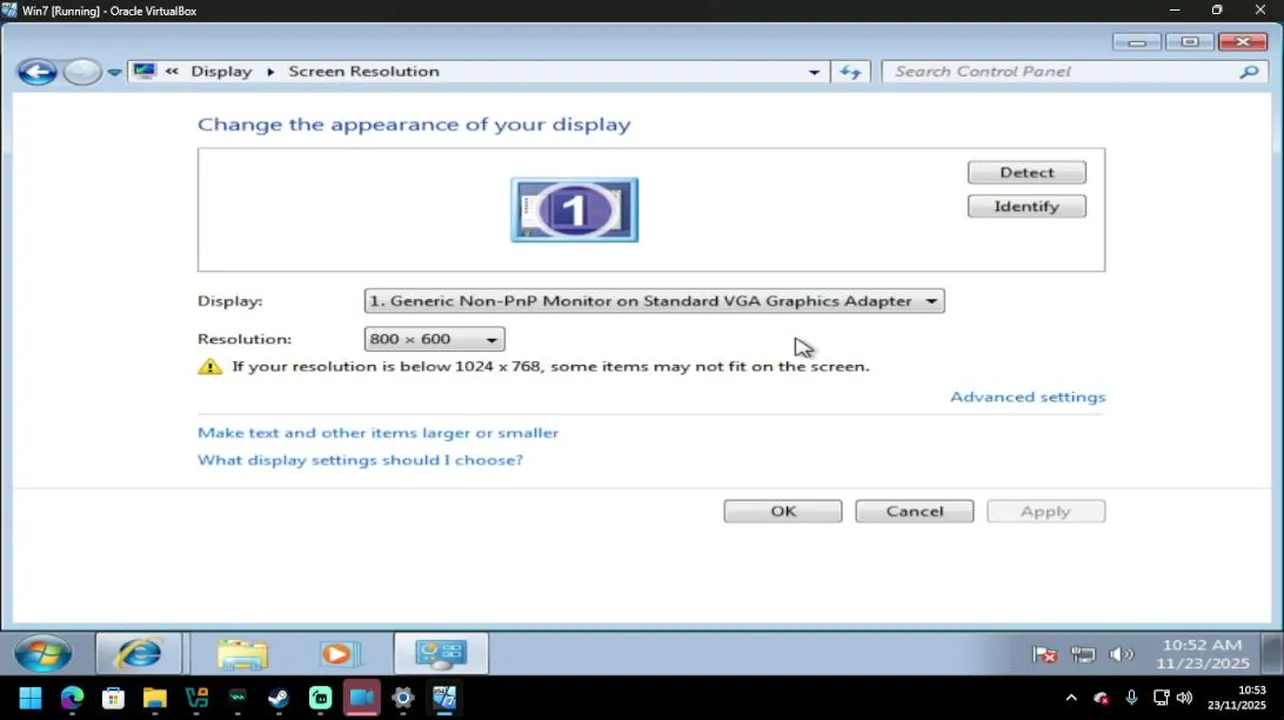Open the Display monitor dropdown
Image resolution: width=1284 pixels, height=720 pixels.
point(654,301)
